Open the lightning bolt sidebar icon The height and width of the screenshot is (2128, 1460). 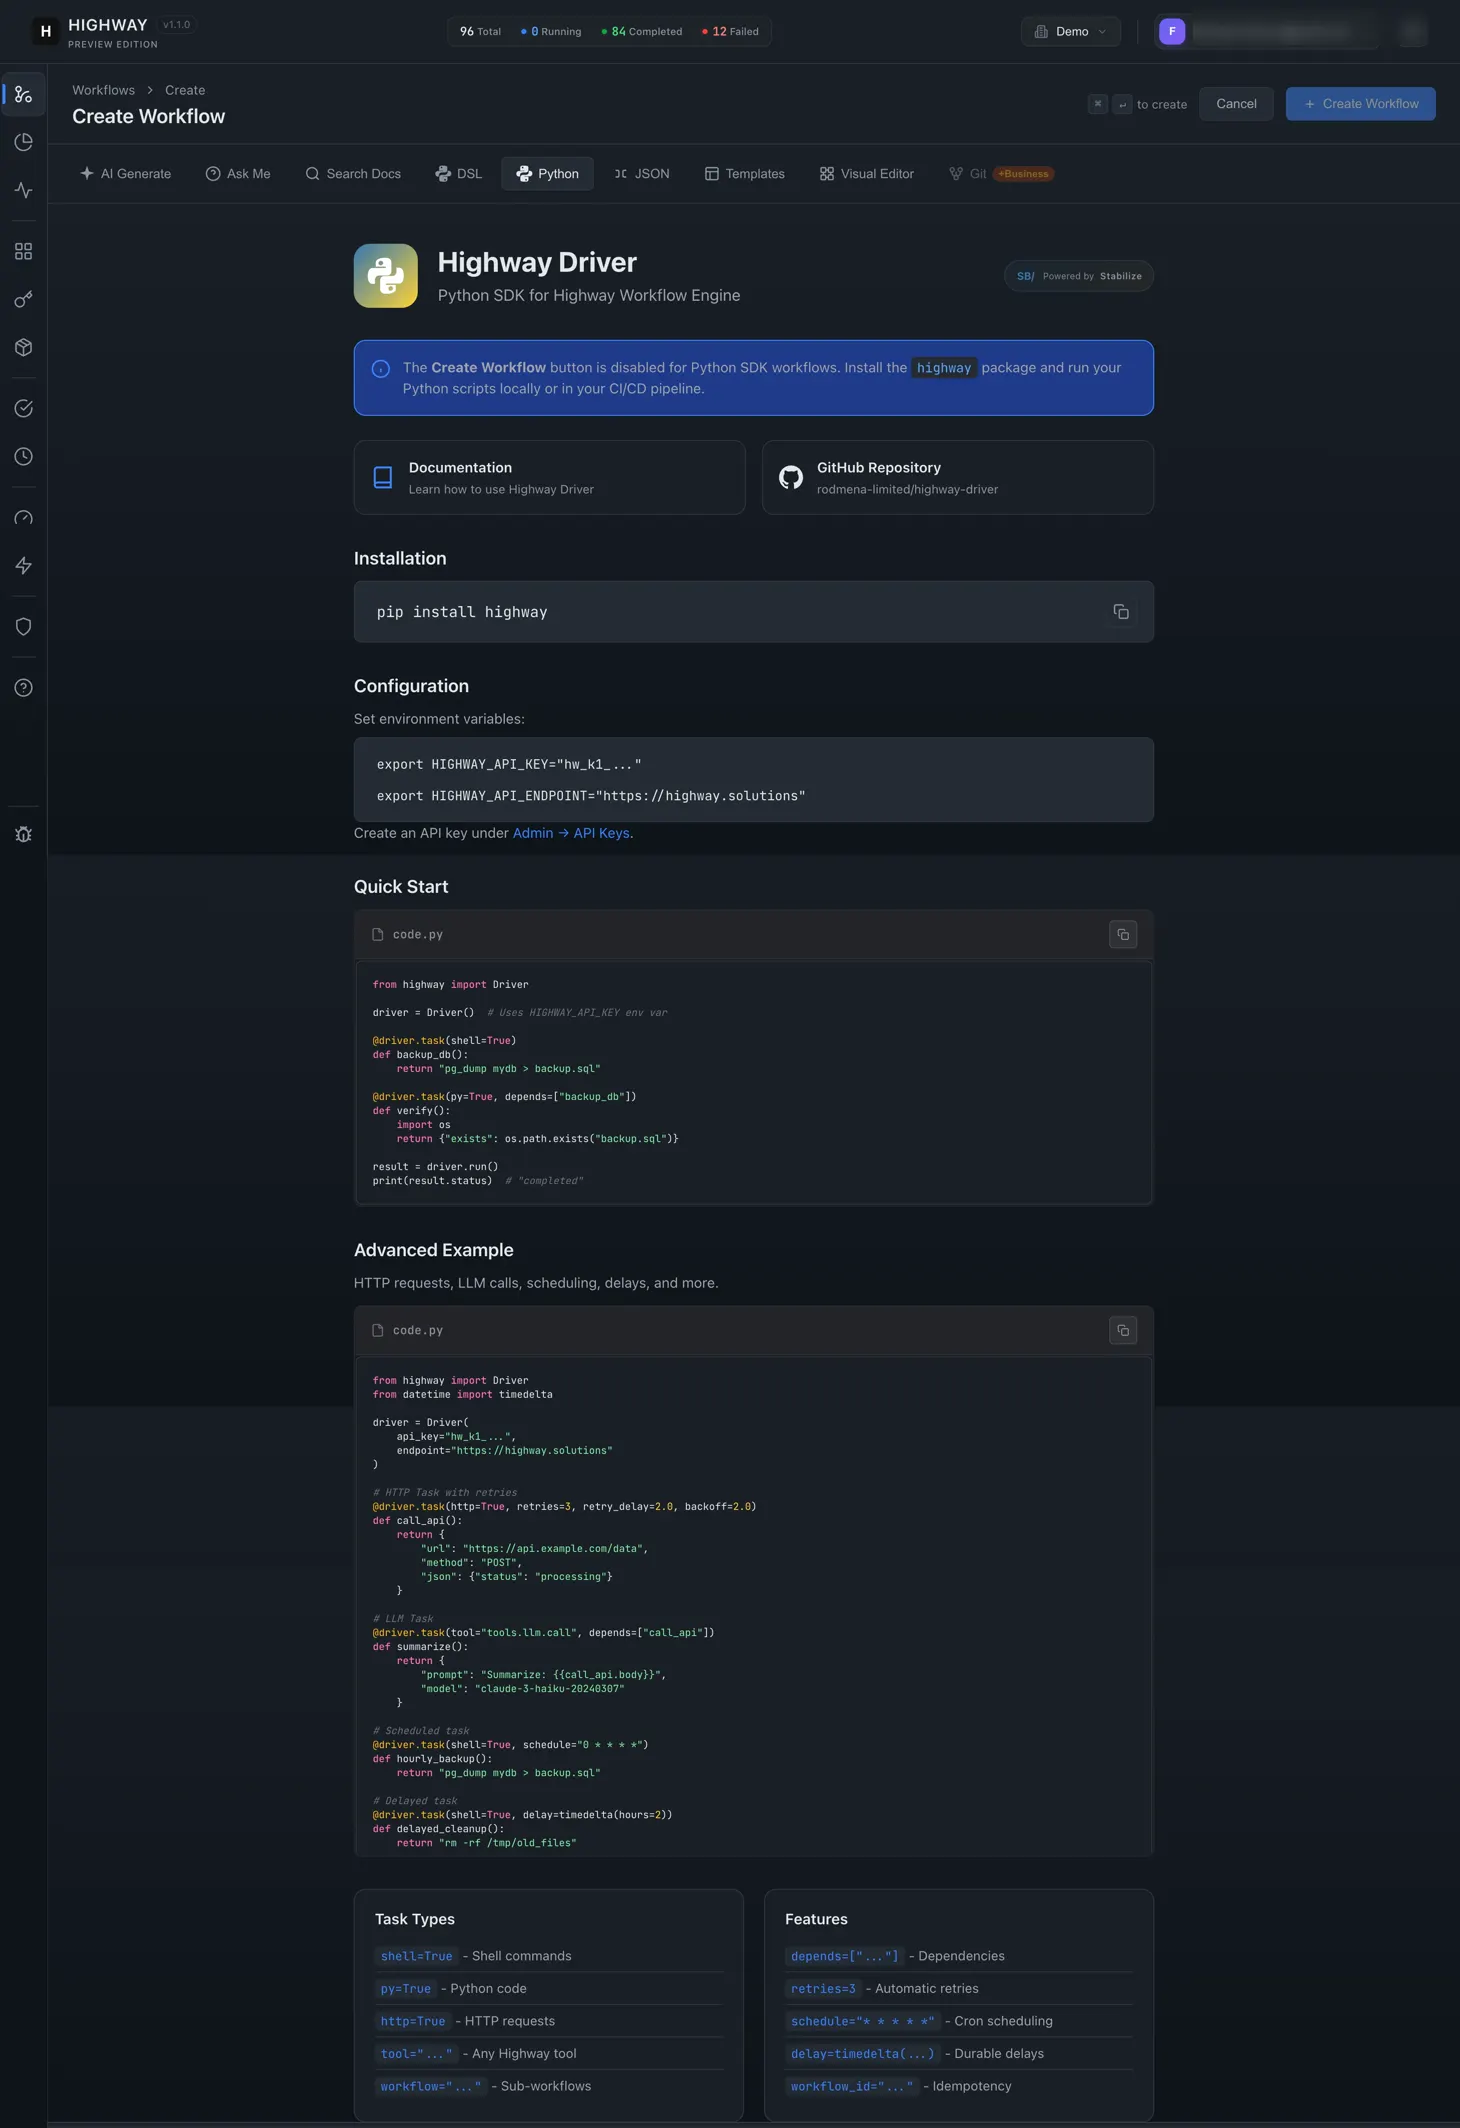coord(23,565)
